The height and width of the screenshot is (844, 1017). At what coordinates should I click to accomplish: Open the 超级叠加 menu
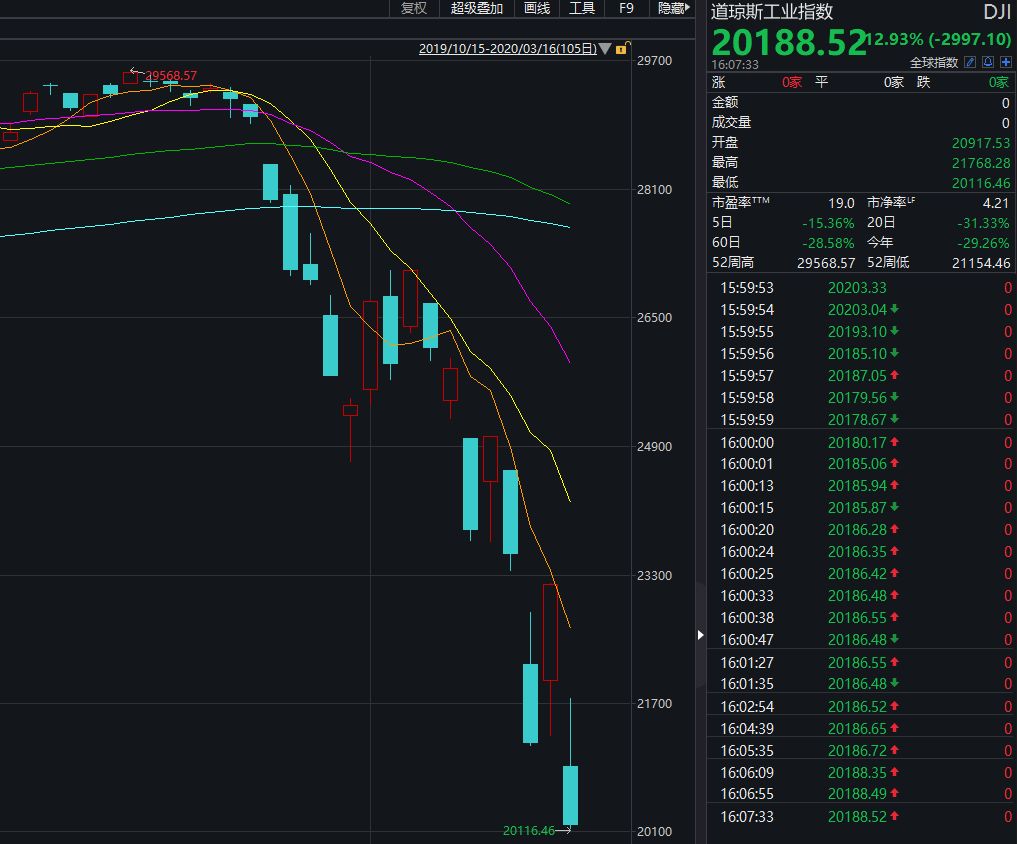click(477, 8)
